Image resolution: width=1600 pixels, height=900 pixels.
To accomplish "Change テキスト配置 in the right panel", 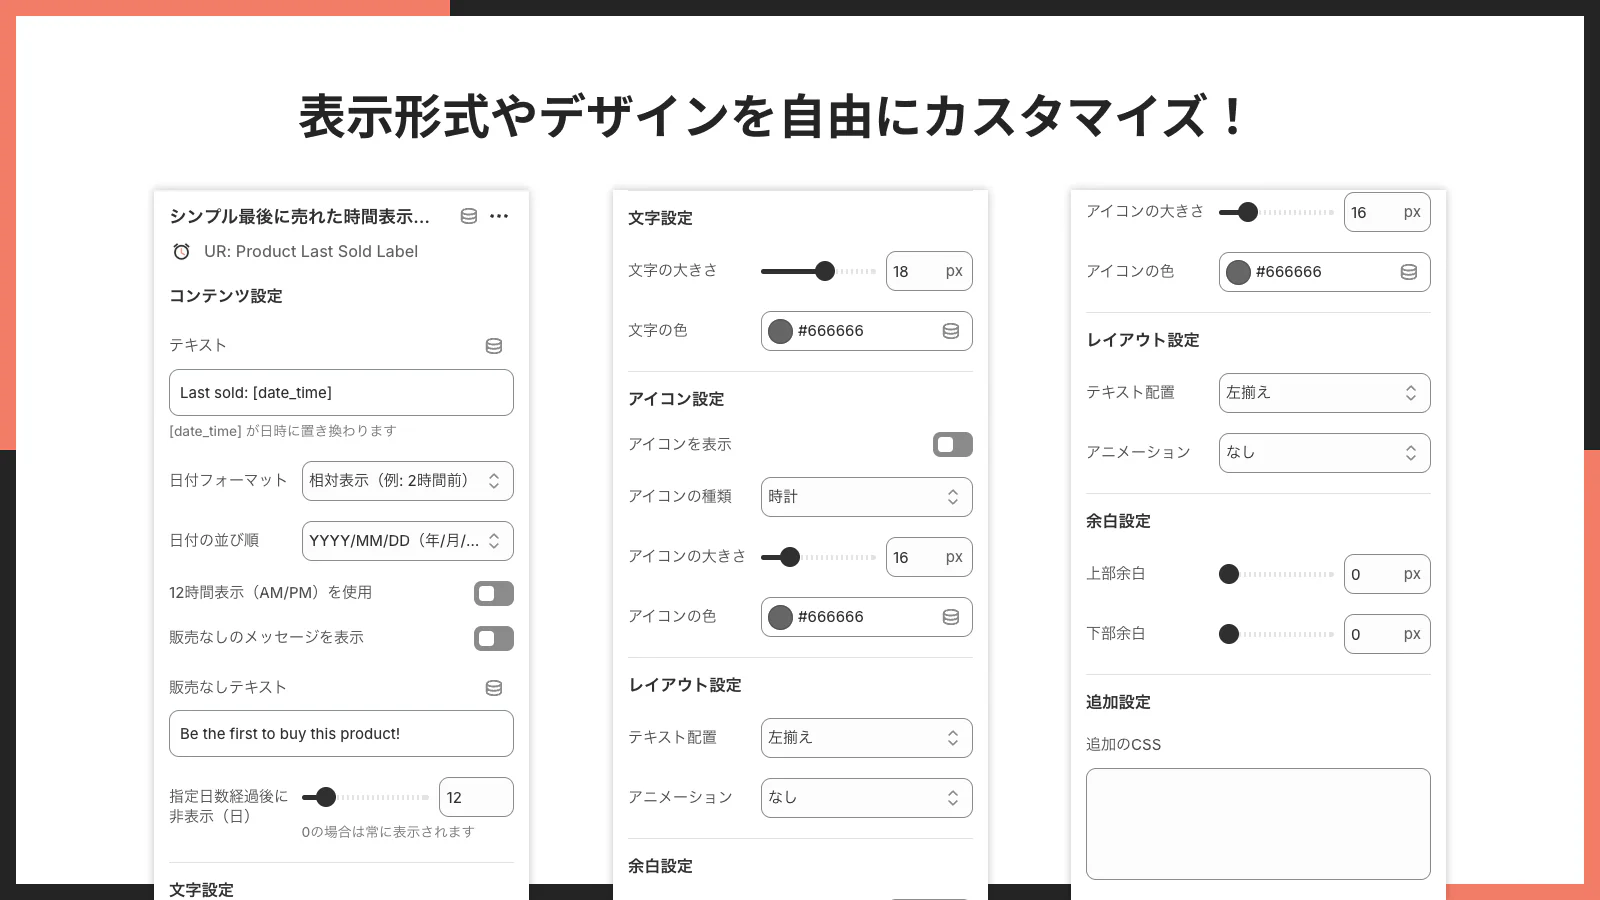I will click(1324, 393).
